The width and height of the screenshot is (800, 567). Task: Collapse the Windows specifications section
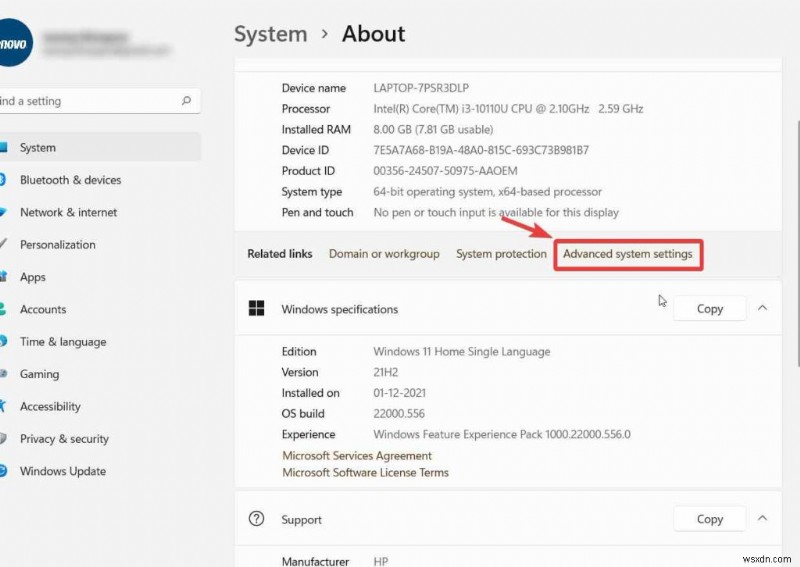(x=763, y=309)
